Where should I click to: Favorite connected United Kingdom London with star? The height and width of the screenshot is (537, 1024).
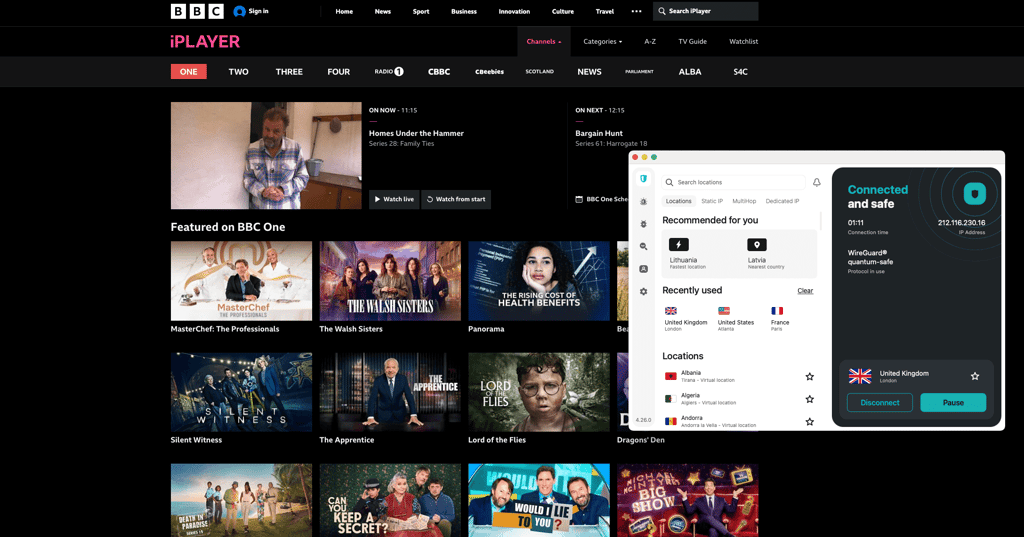point(974,376)
